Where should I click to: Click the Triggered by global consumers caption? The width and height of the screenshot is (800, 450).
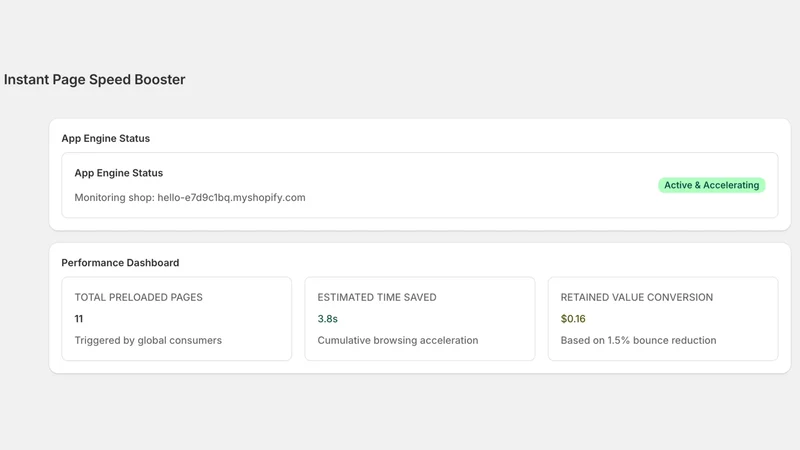(148, 340)
